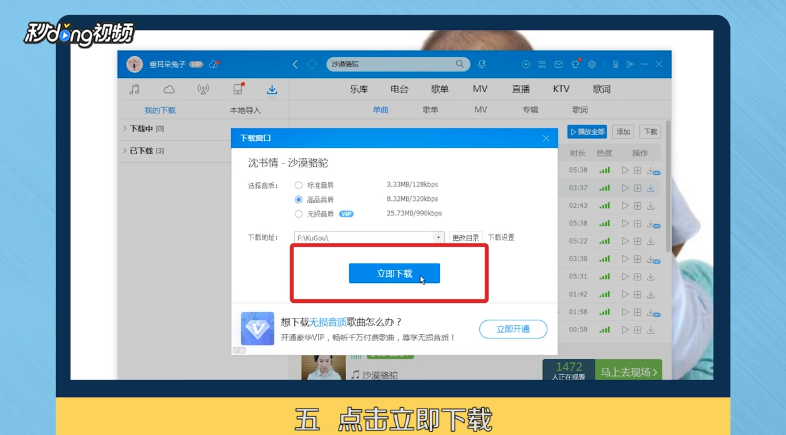
Task: Expand the 下载中 [0] group
Action: [x=124, y=129]
